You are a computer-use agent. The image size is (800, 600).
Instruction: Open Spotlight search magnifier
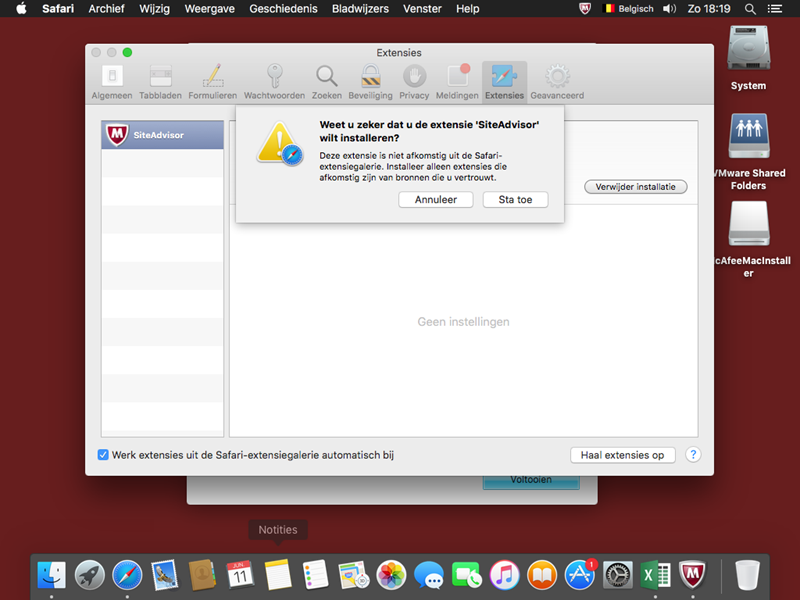pos(750,9)
